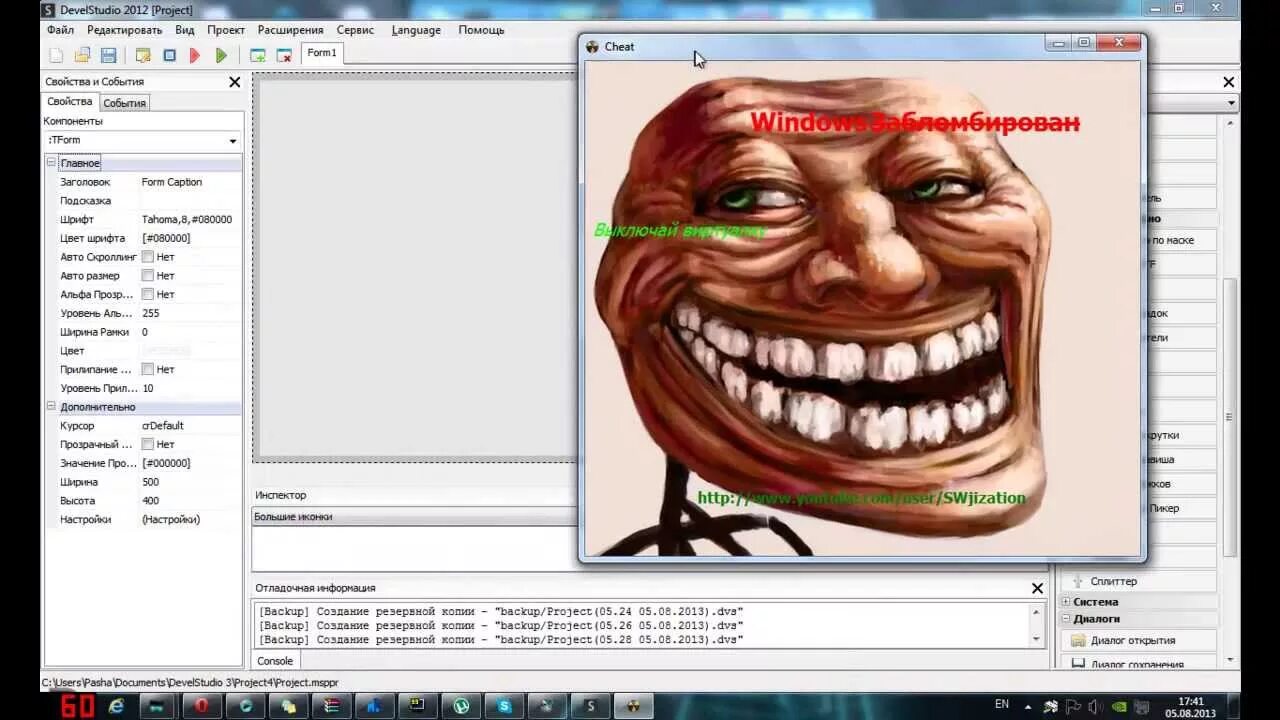Toggle the Прозрачный checkbox
The height and width of the screenshot is (720, 1280).
[147, 444]
